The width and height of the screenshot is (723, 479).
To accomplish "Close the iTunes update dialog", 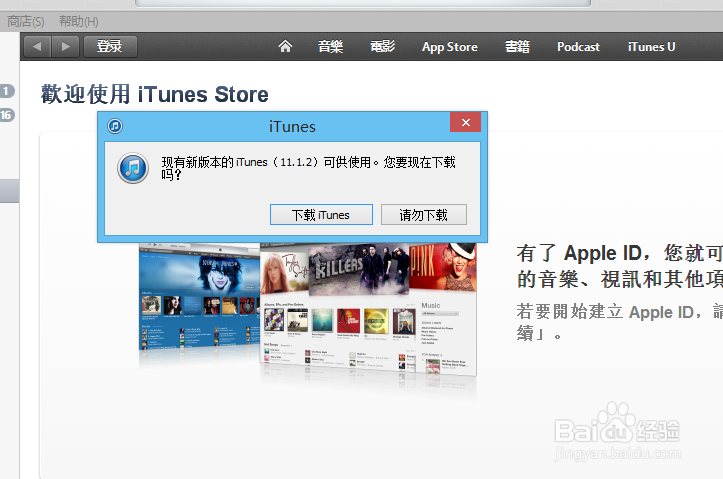I will (466, 122).
